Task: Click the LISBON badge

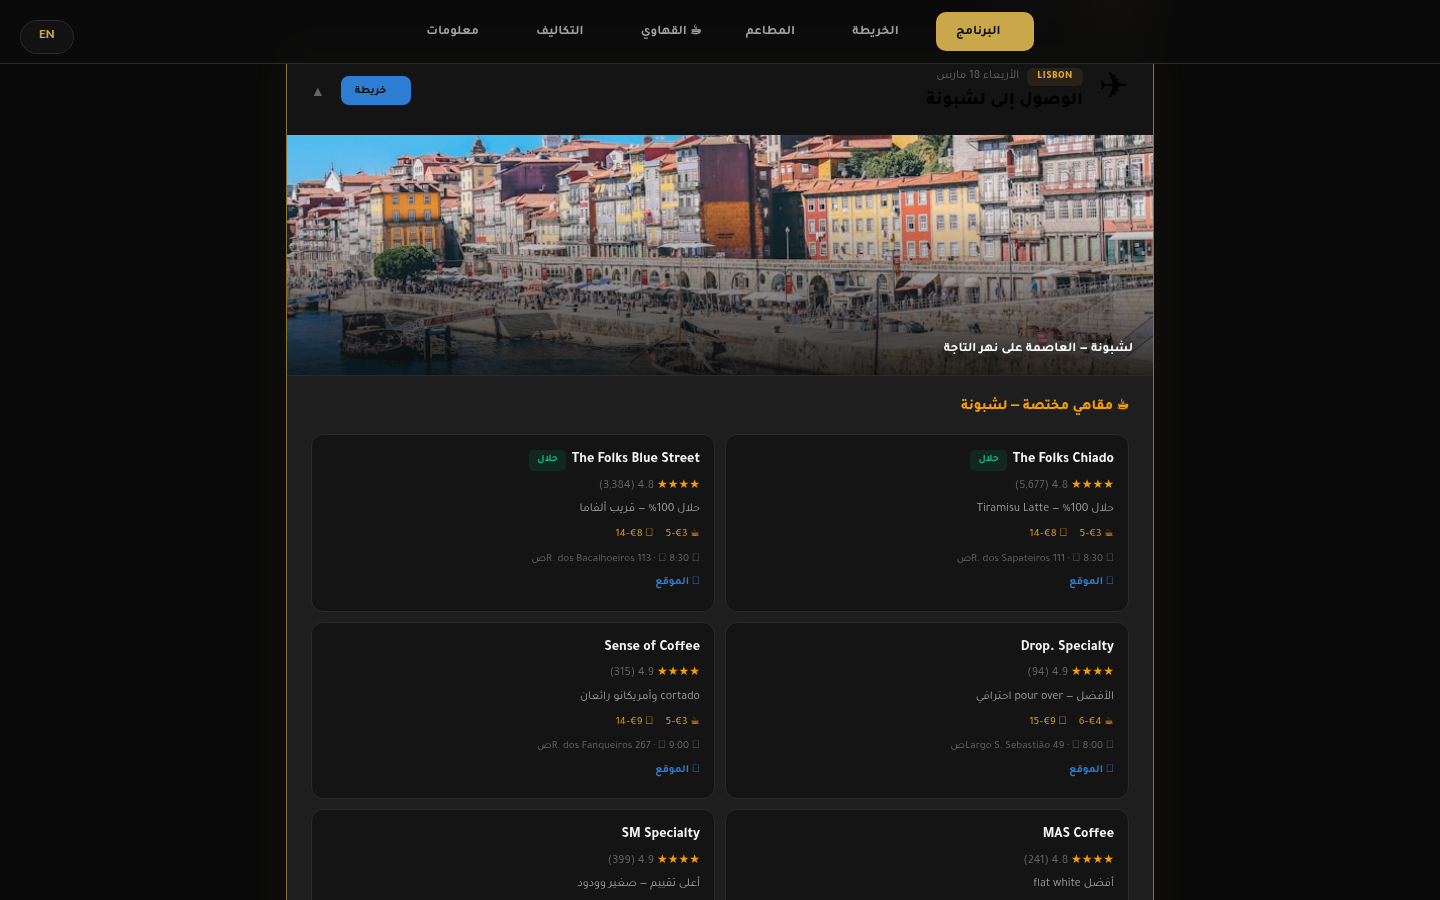Action: click(x=1055, y=75)
